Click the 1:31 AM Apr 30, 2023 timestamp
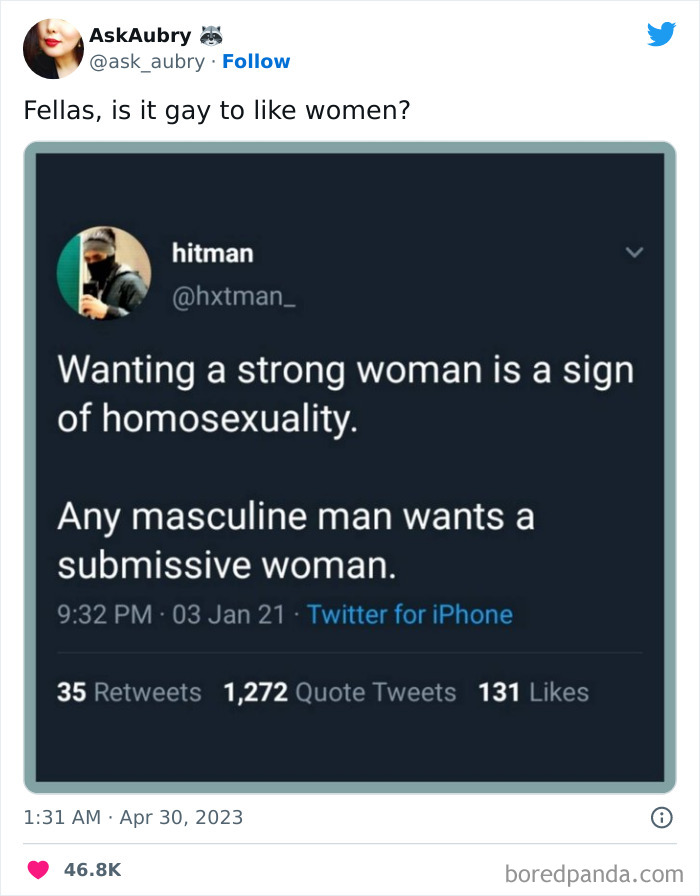The image size is (700, 896). [x=133, y=818]
